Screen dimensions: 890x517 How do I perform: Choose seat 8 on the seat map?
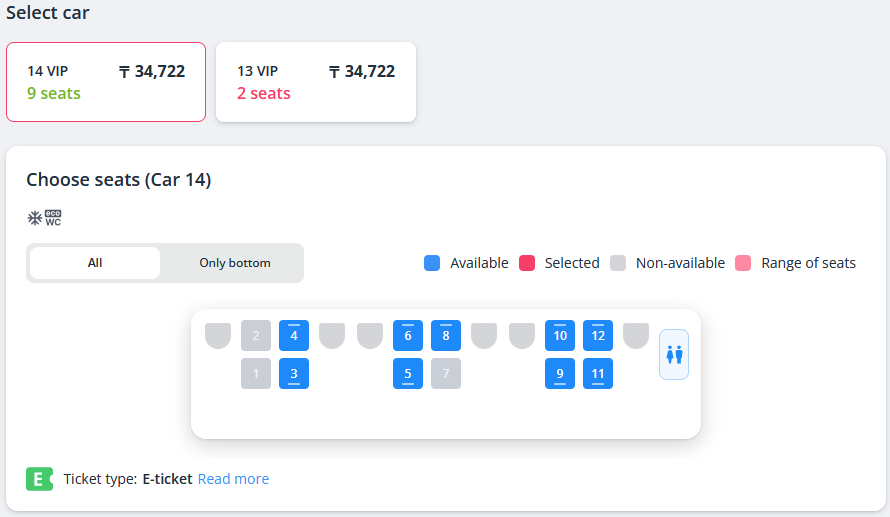pyautogui.click(x=446, y=336)
